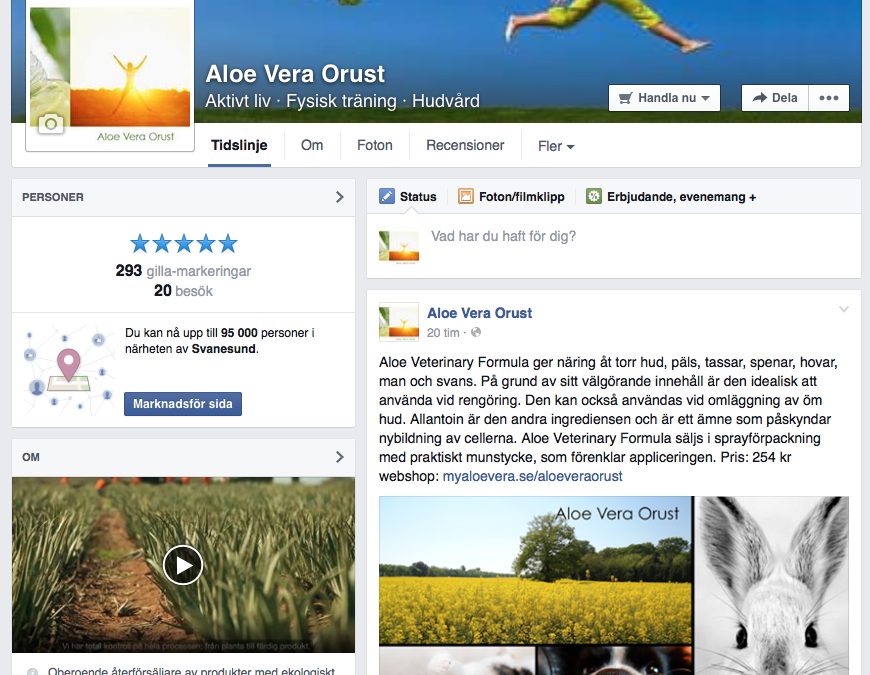Switch to the Recensioner tab
Image resolution: width=870 pixels, height=675 pixels.
(465, 145)
